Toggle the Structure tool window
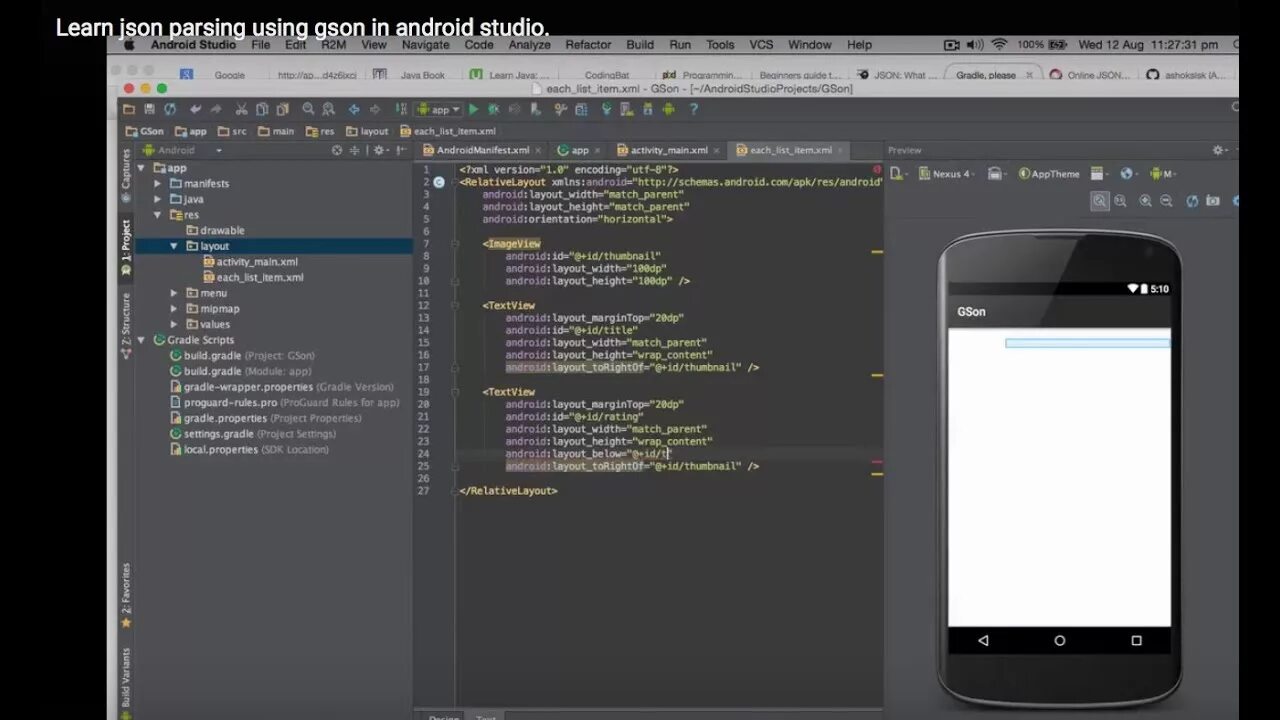Image resolution: width=1280 pixels, height=720 pixels. click(x=126, y=325)
